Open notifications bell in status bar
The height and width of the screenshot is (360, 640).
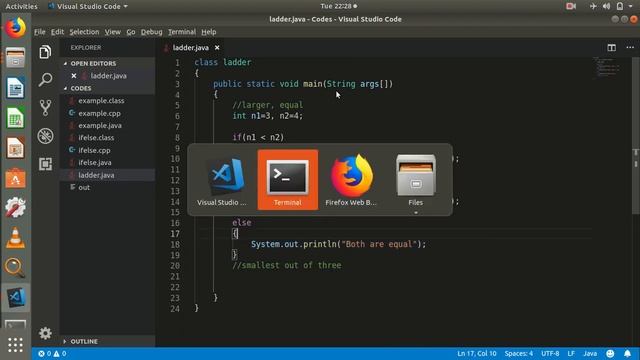(x=627, y=353)
